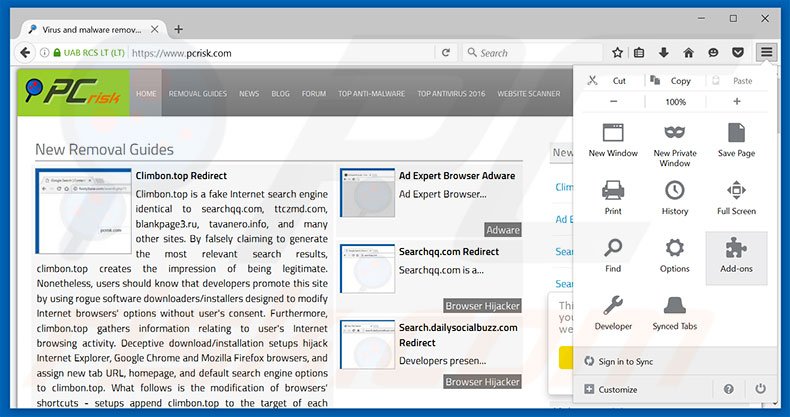Bookmark this page with star icon
The height and width of the screenshot is (417, 790).
617,52
